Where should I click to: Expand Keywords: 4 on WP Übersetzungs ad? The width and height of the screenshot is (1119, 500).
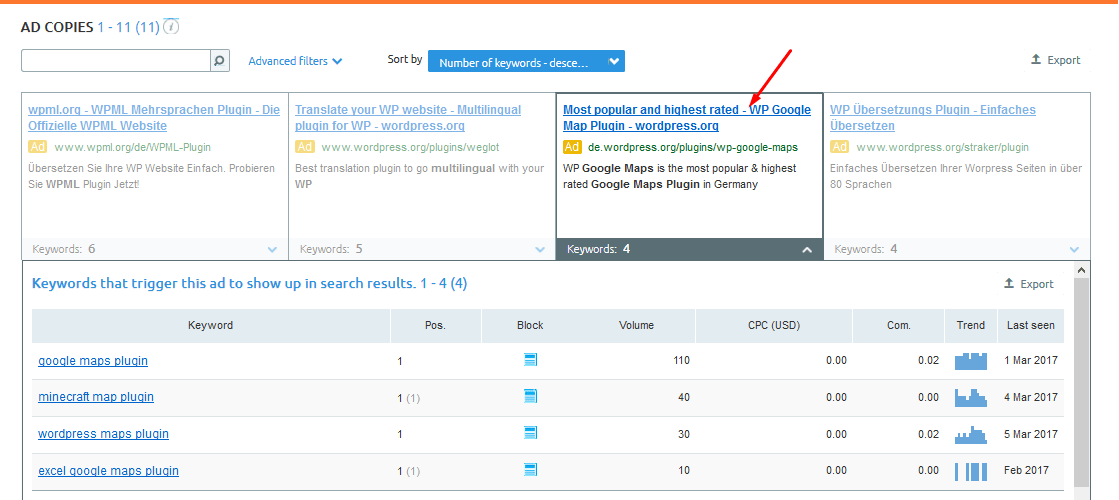coord(957,249)
